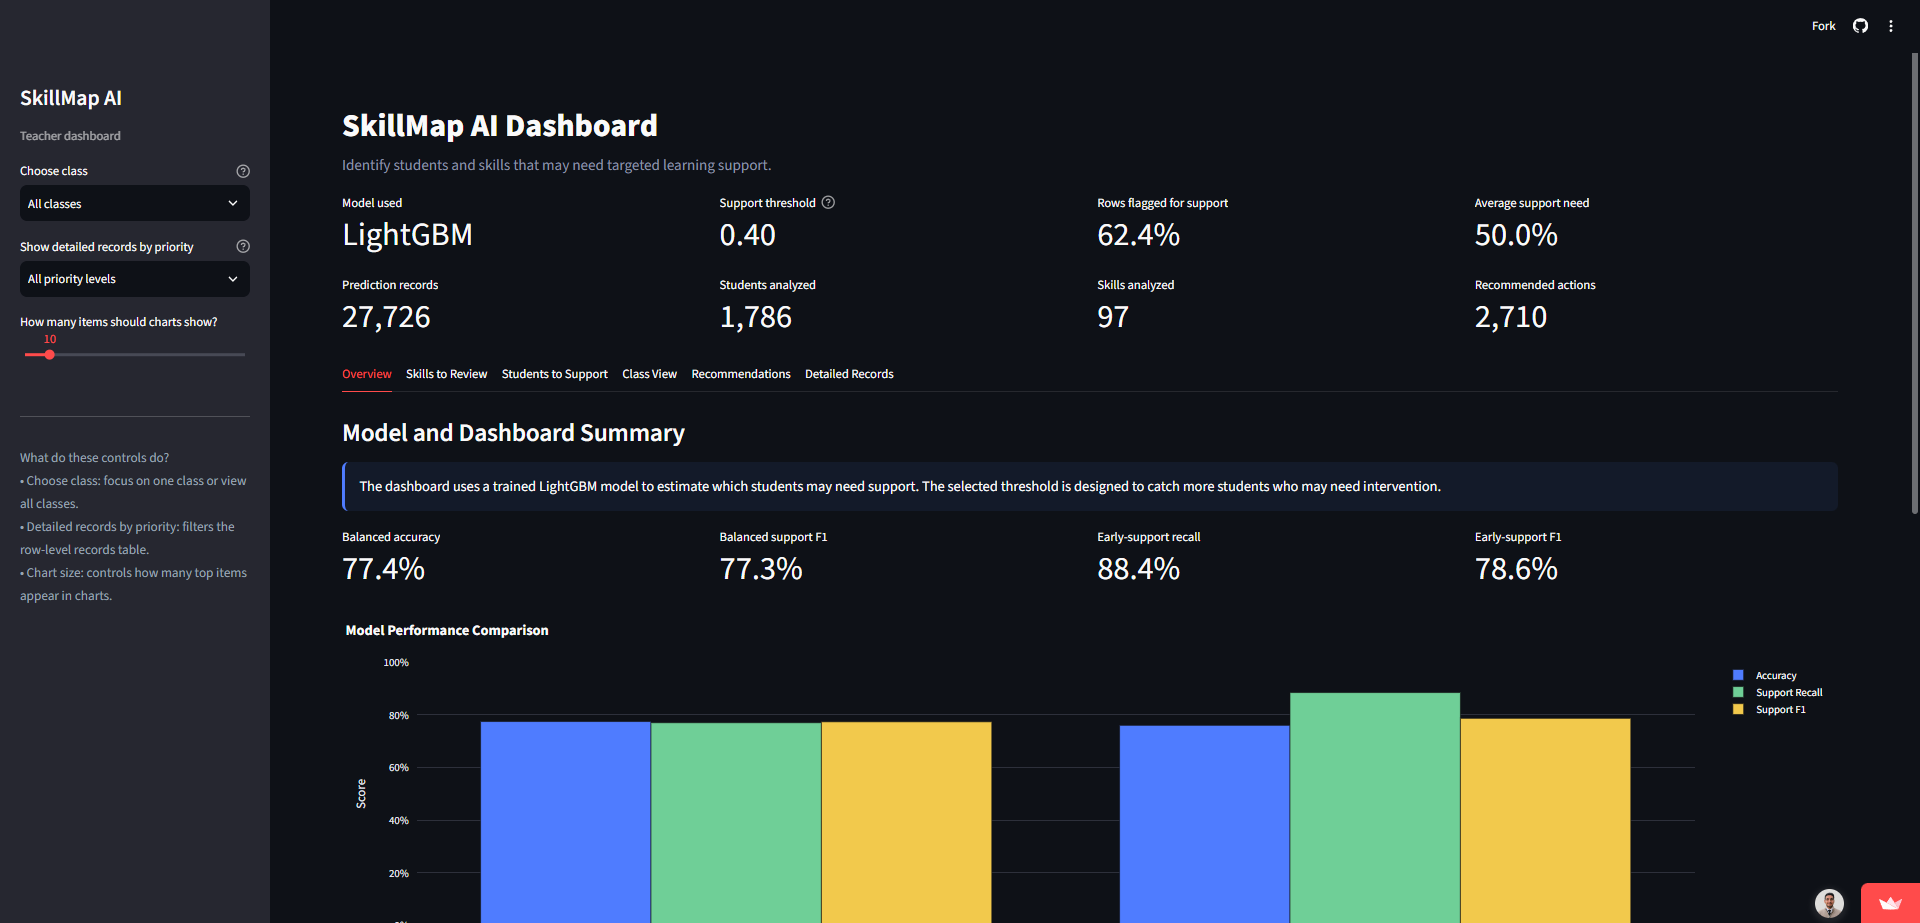1920x923 pixels.
Task: Switch to Students to Support tab
Action: point(554,374)
